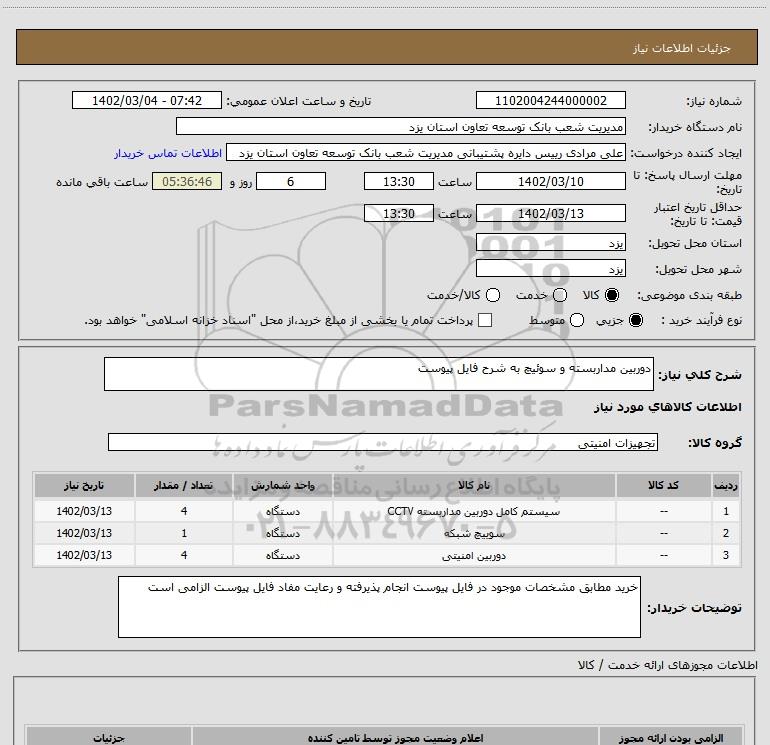Click the announcement date field 1402/03/04 - 07:42
Screen dimensions: 770x745
click(147, 101)
